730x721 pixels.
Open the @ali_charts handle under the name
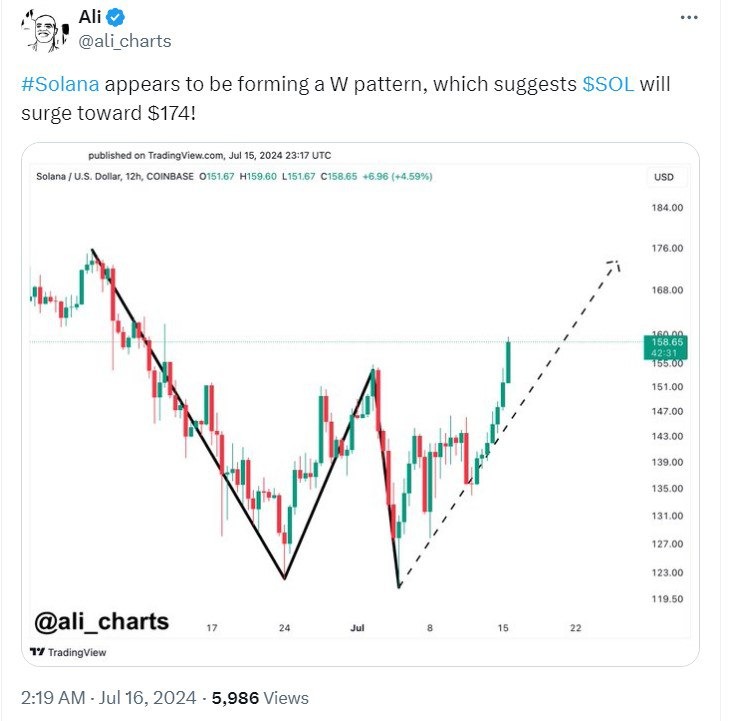click(124, 41)
